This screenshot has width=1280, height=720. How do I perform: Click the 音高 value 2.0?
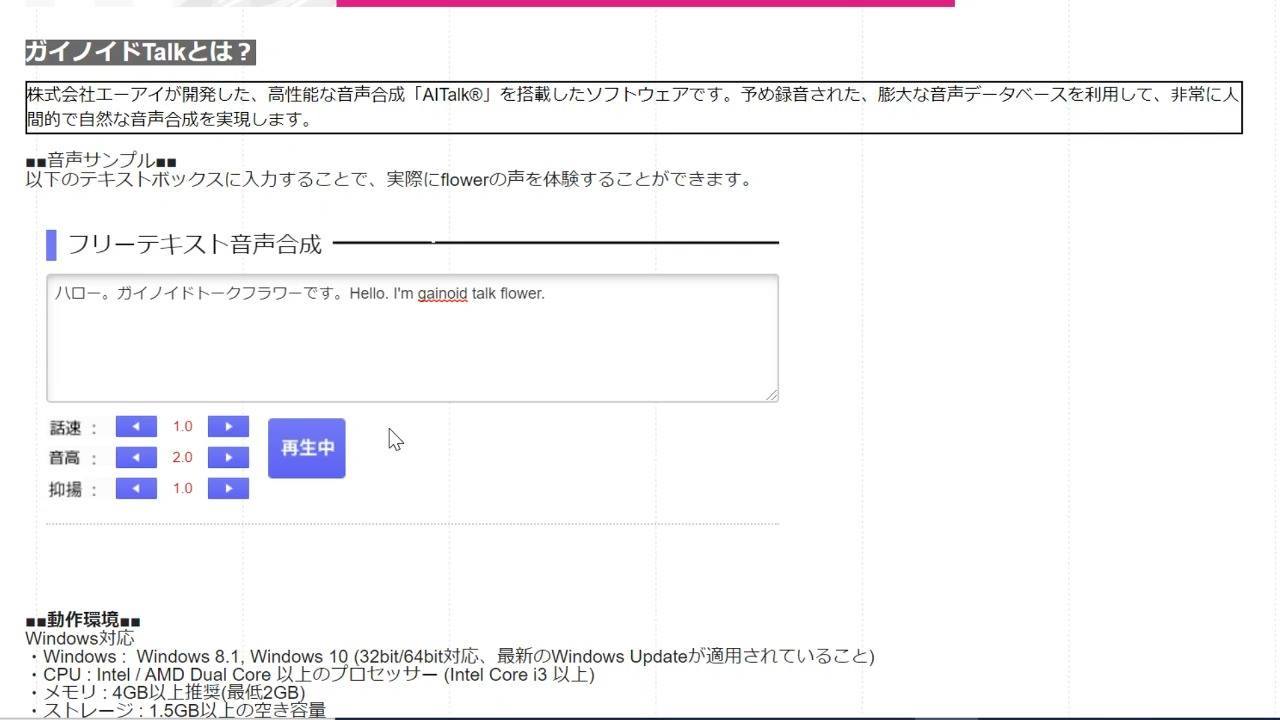click(182, 458)
